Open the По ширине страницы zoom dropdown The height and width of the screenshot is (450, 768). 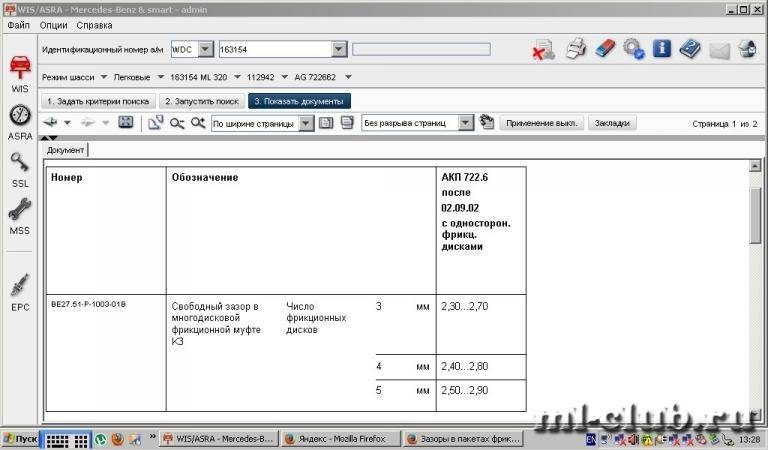point(306,123)
